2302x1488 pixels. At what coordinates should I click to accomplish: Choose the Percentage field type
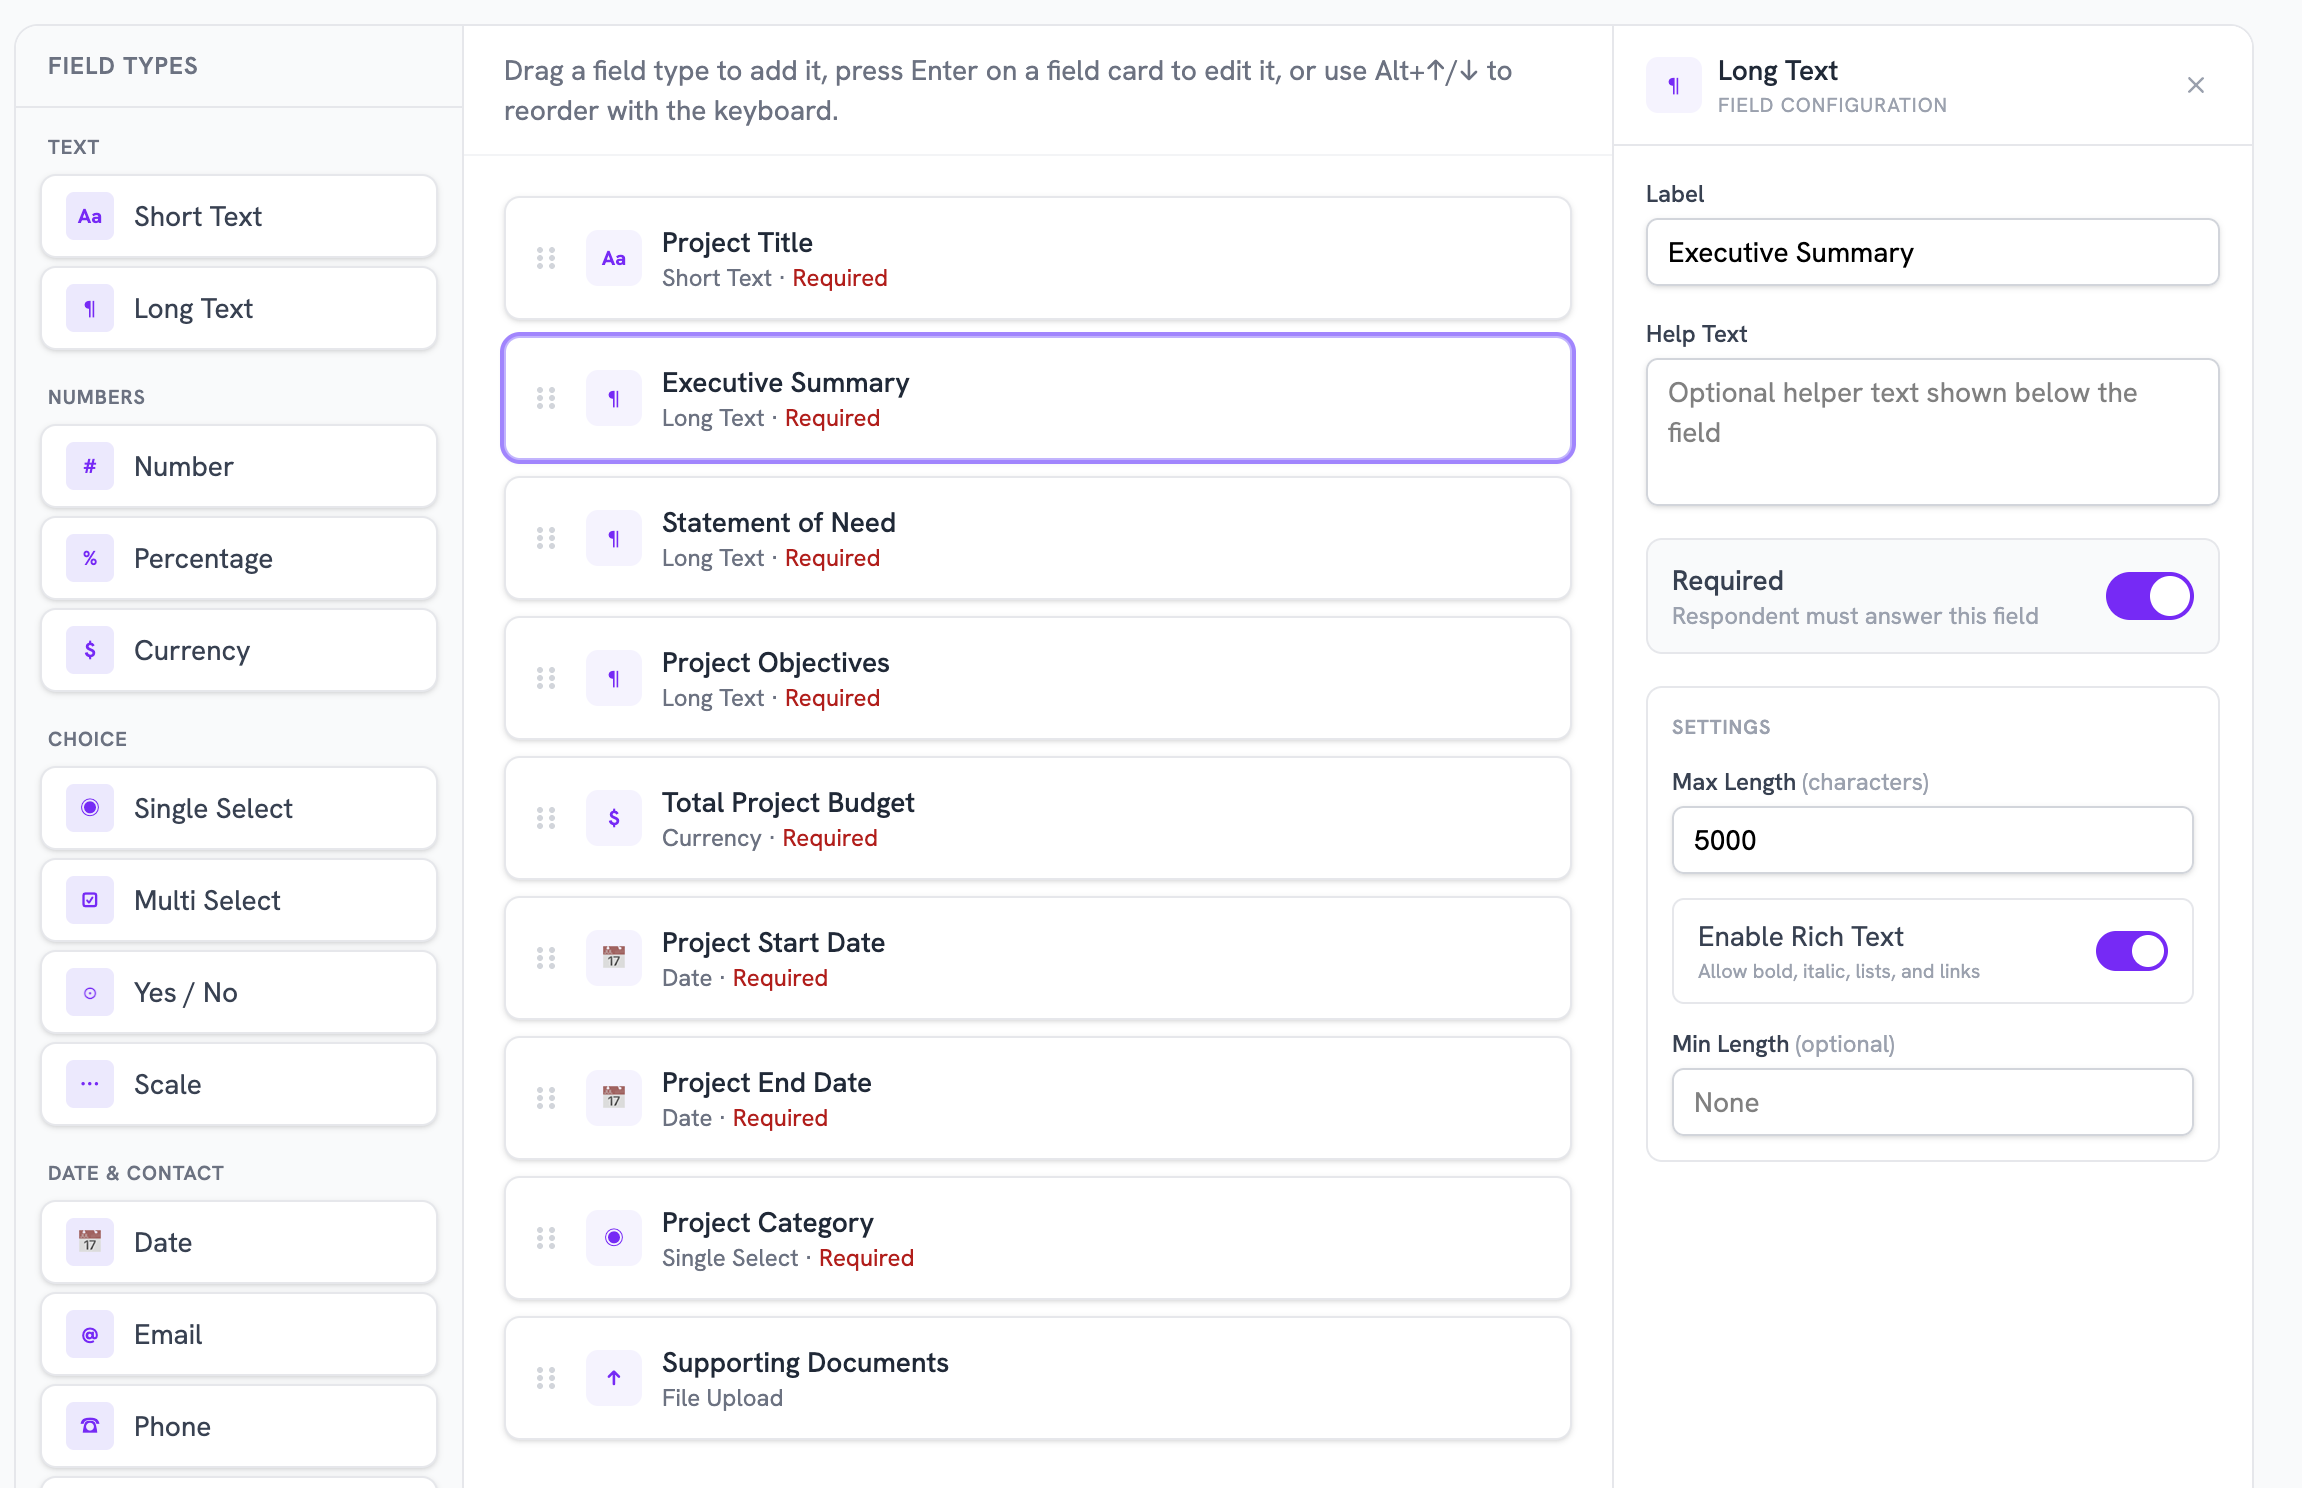click(239, 559)
